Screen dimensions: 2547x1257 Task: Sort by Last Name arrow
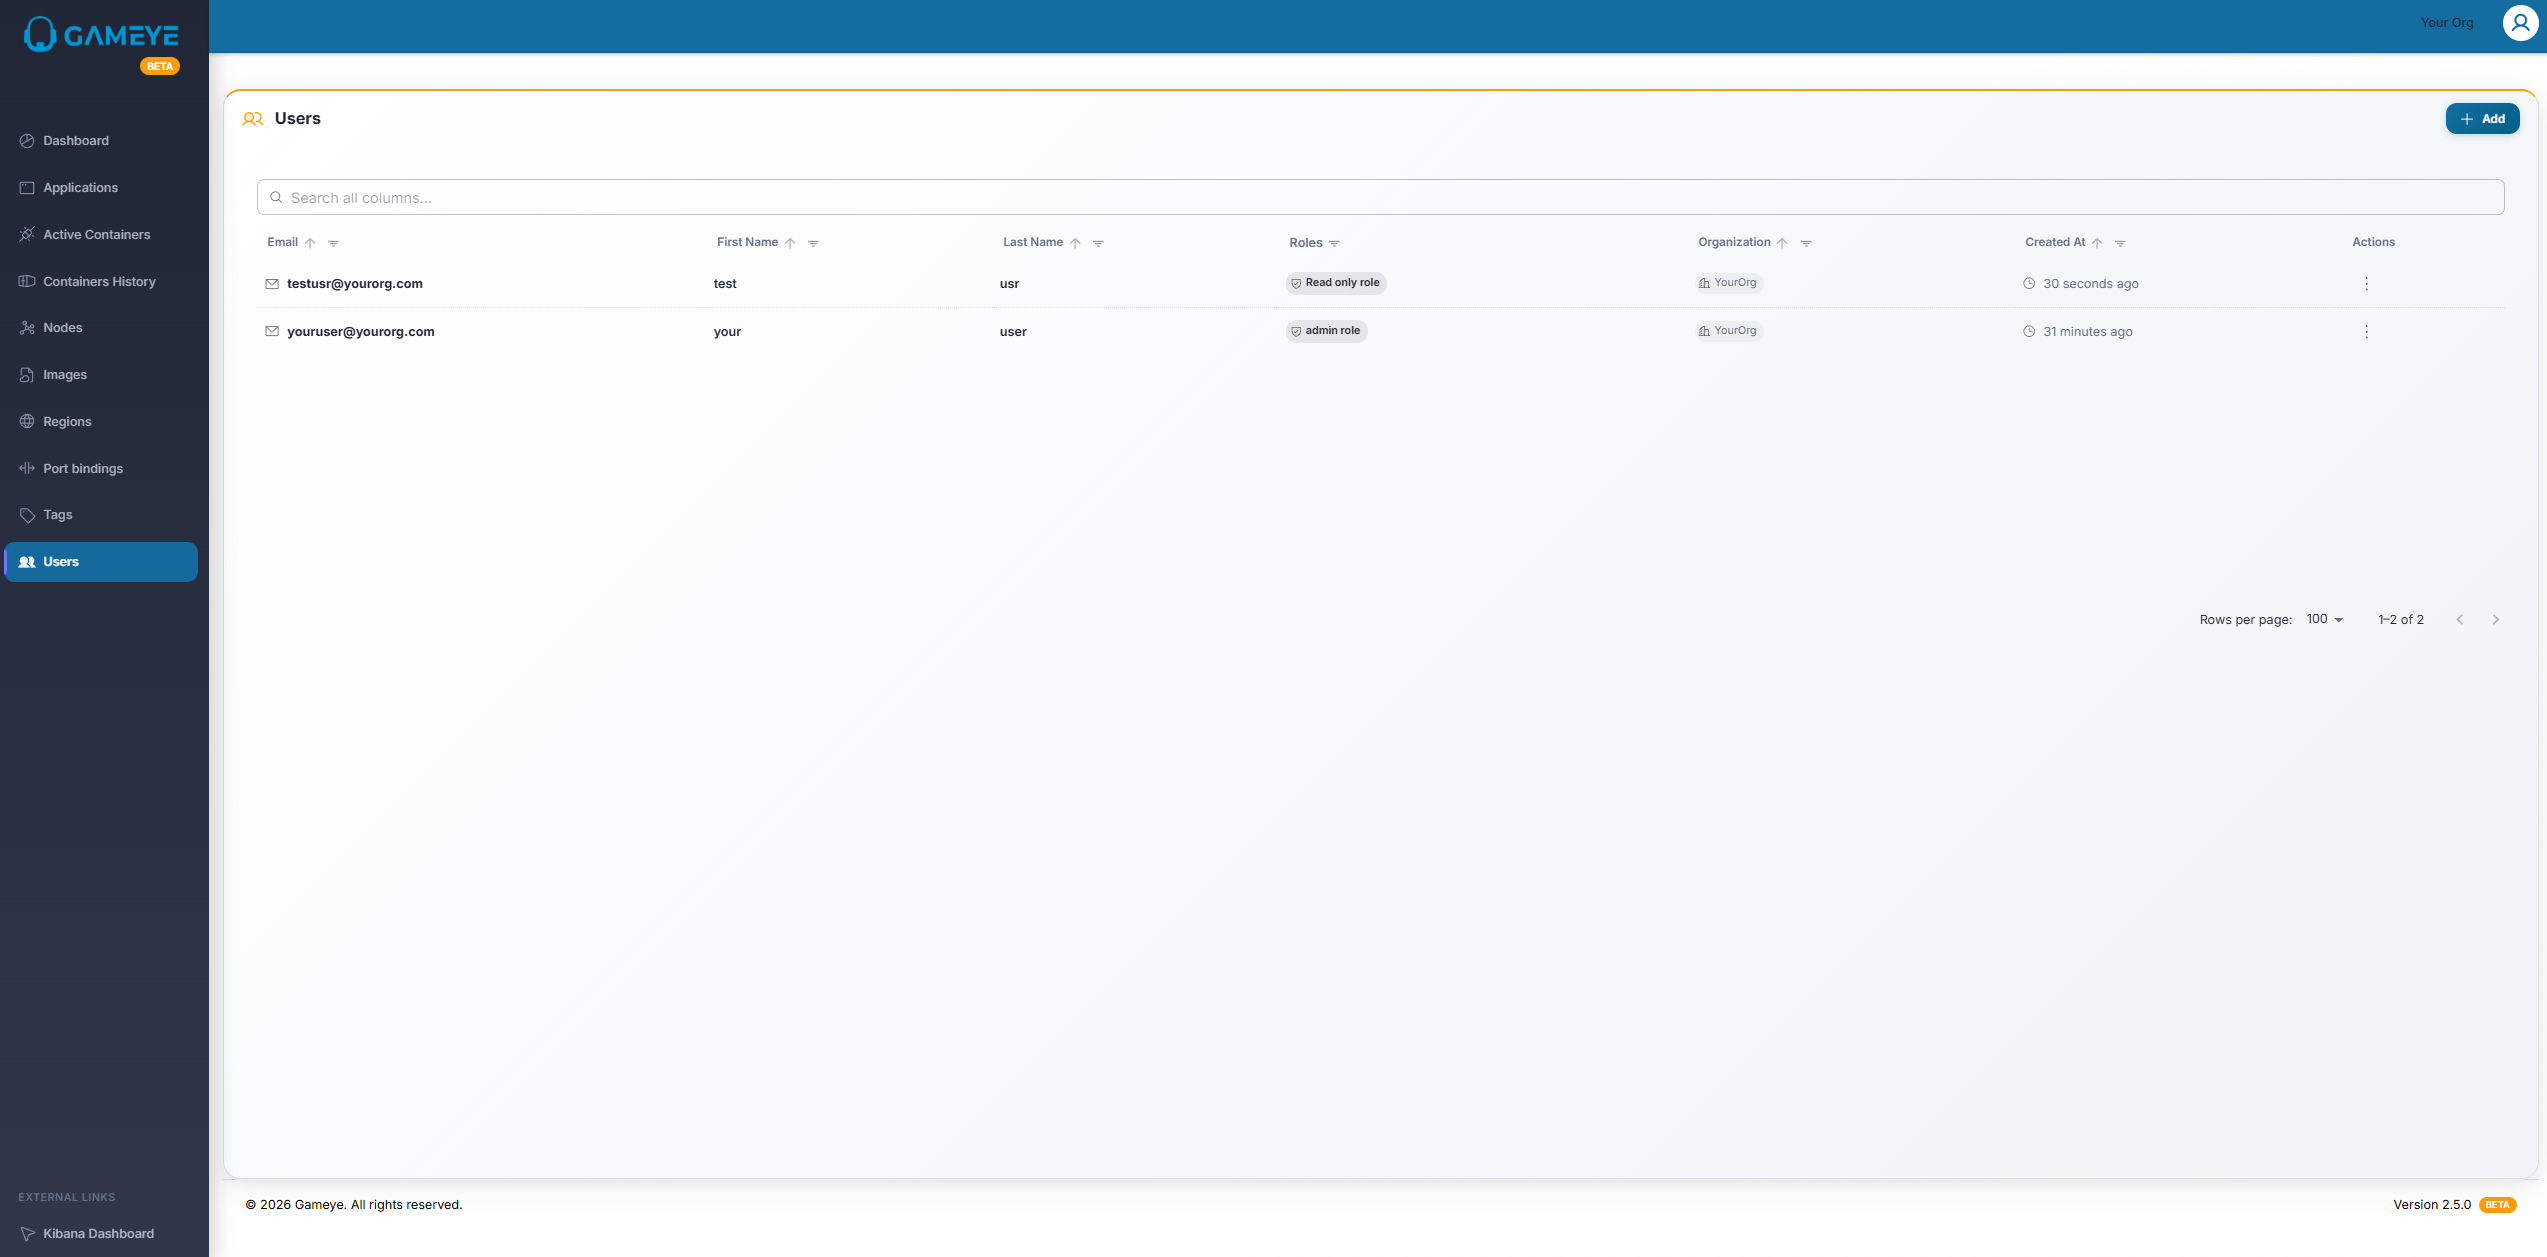point(1075,243)
